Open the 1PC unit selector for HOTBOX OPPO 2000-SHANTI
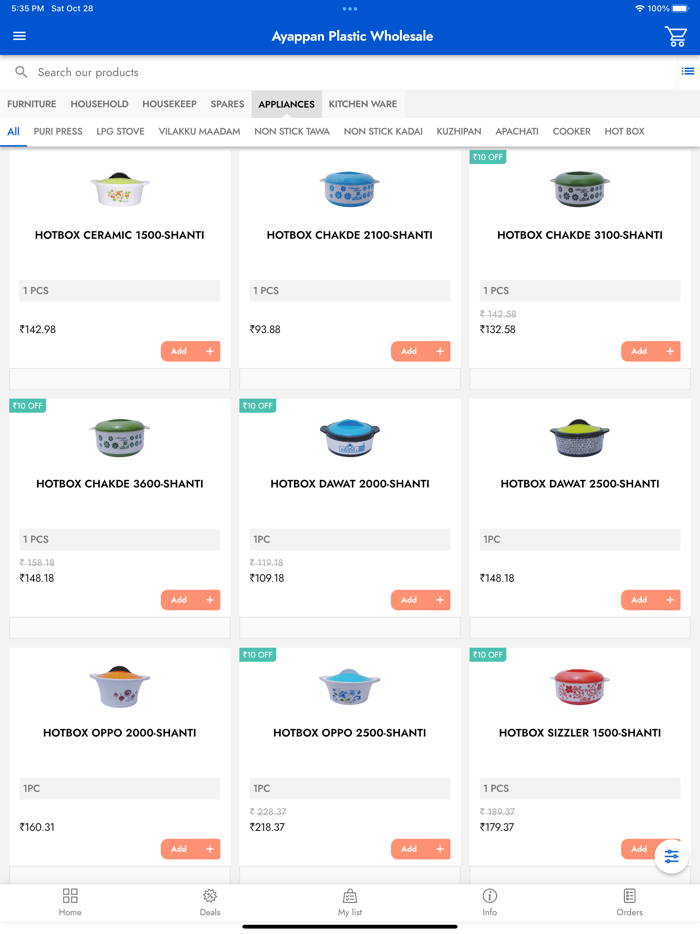The height and width of the screenshot is (934, 700). pos(119,788)
